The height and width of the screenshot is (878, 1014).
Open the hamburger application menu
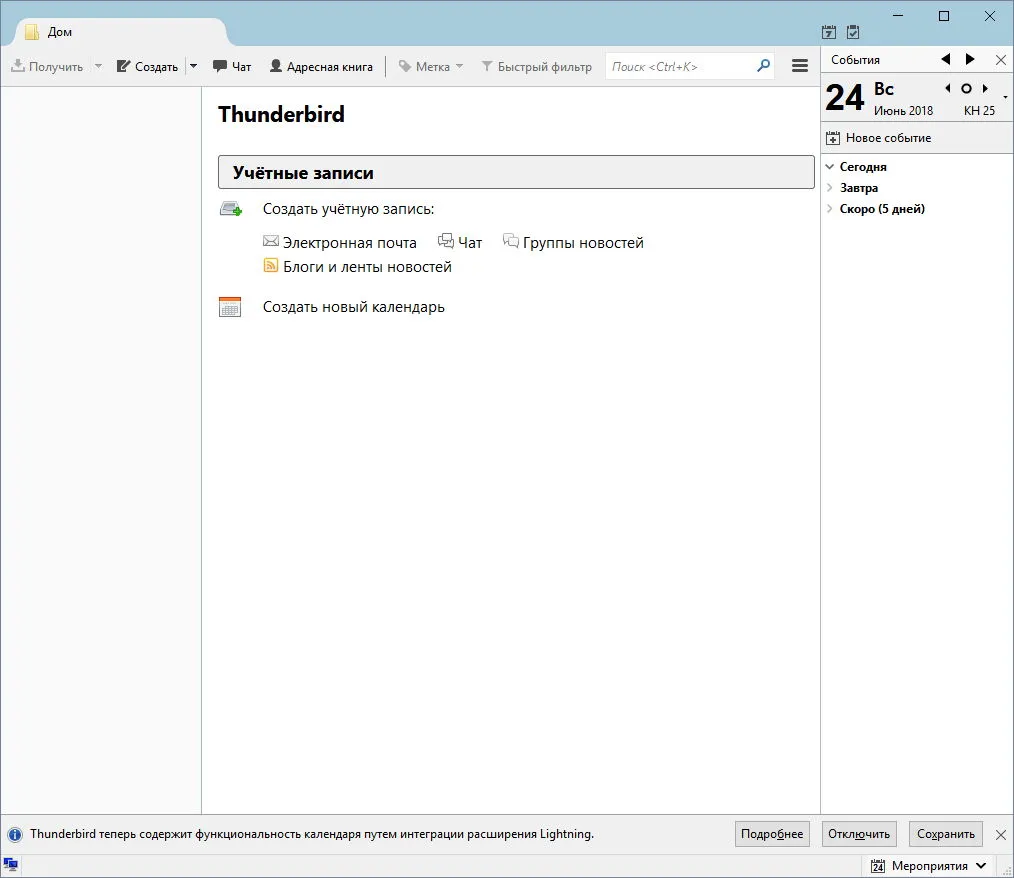[x=800, y=66]
